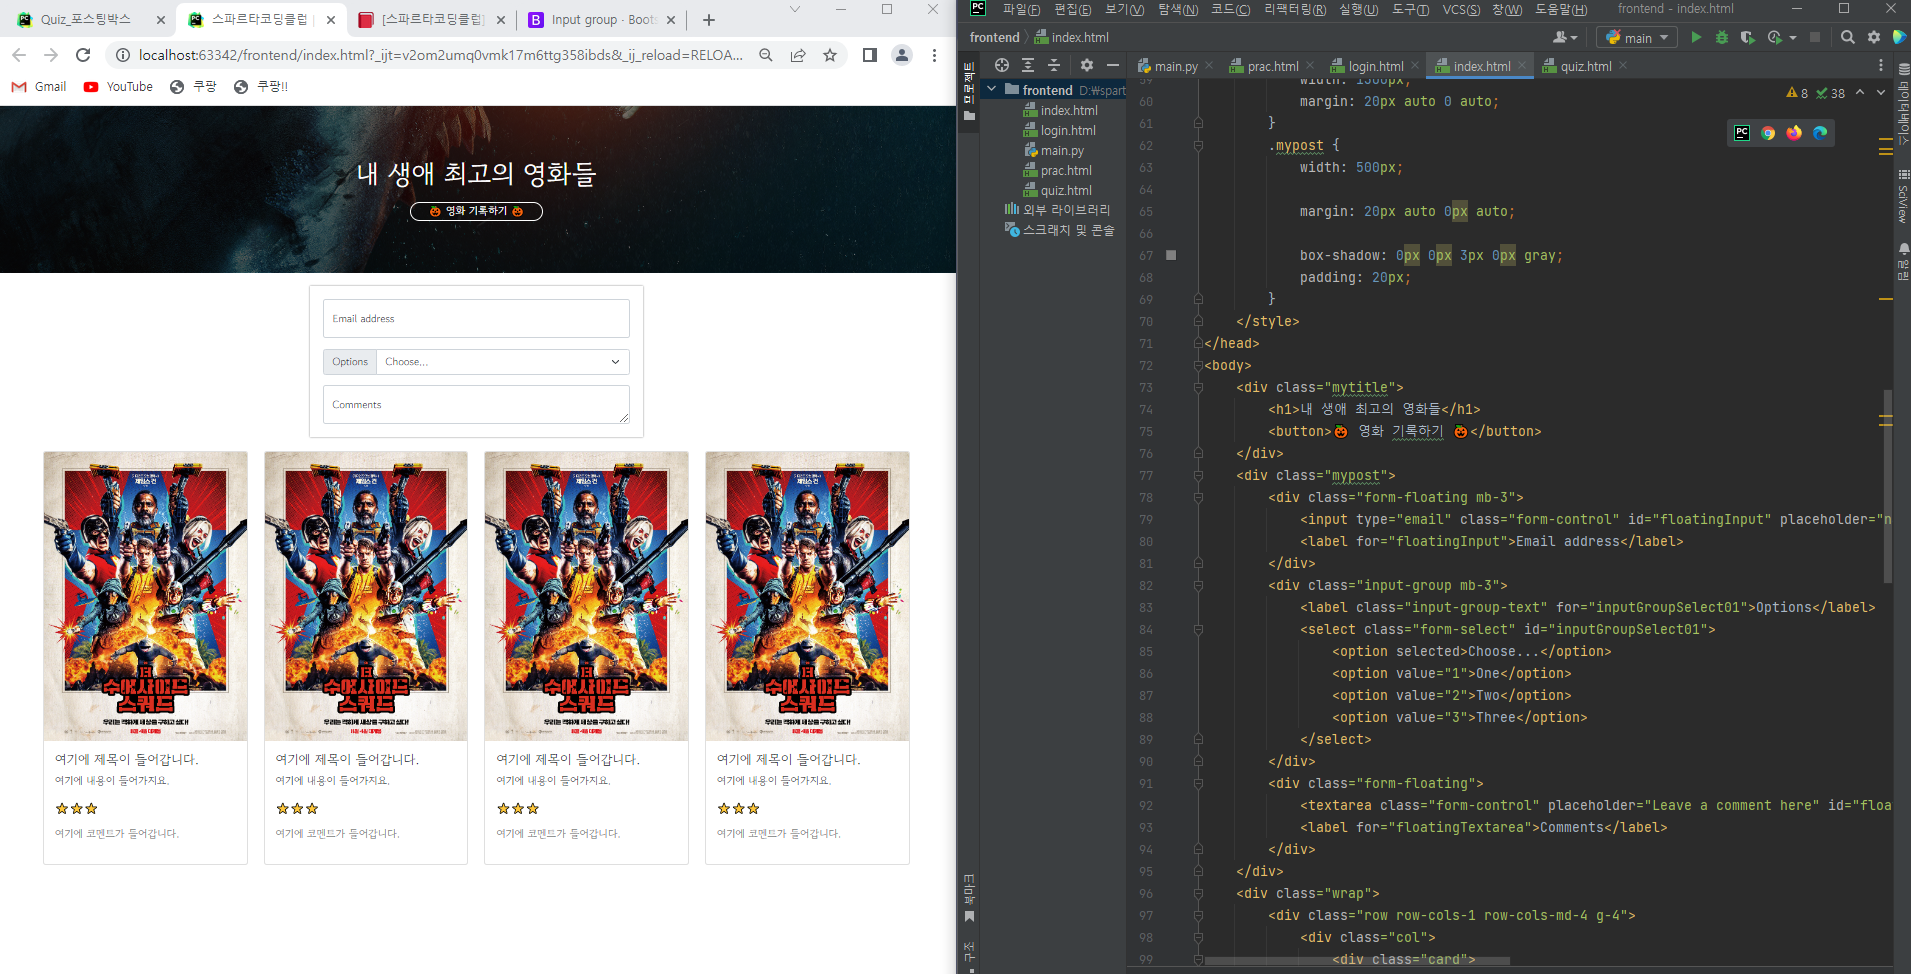Locate opened file crosshair icon in Project panel

coord(1002,65)
